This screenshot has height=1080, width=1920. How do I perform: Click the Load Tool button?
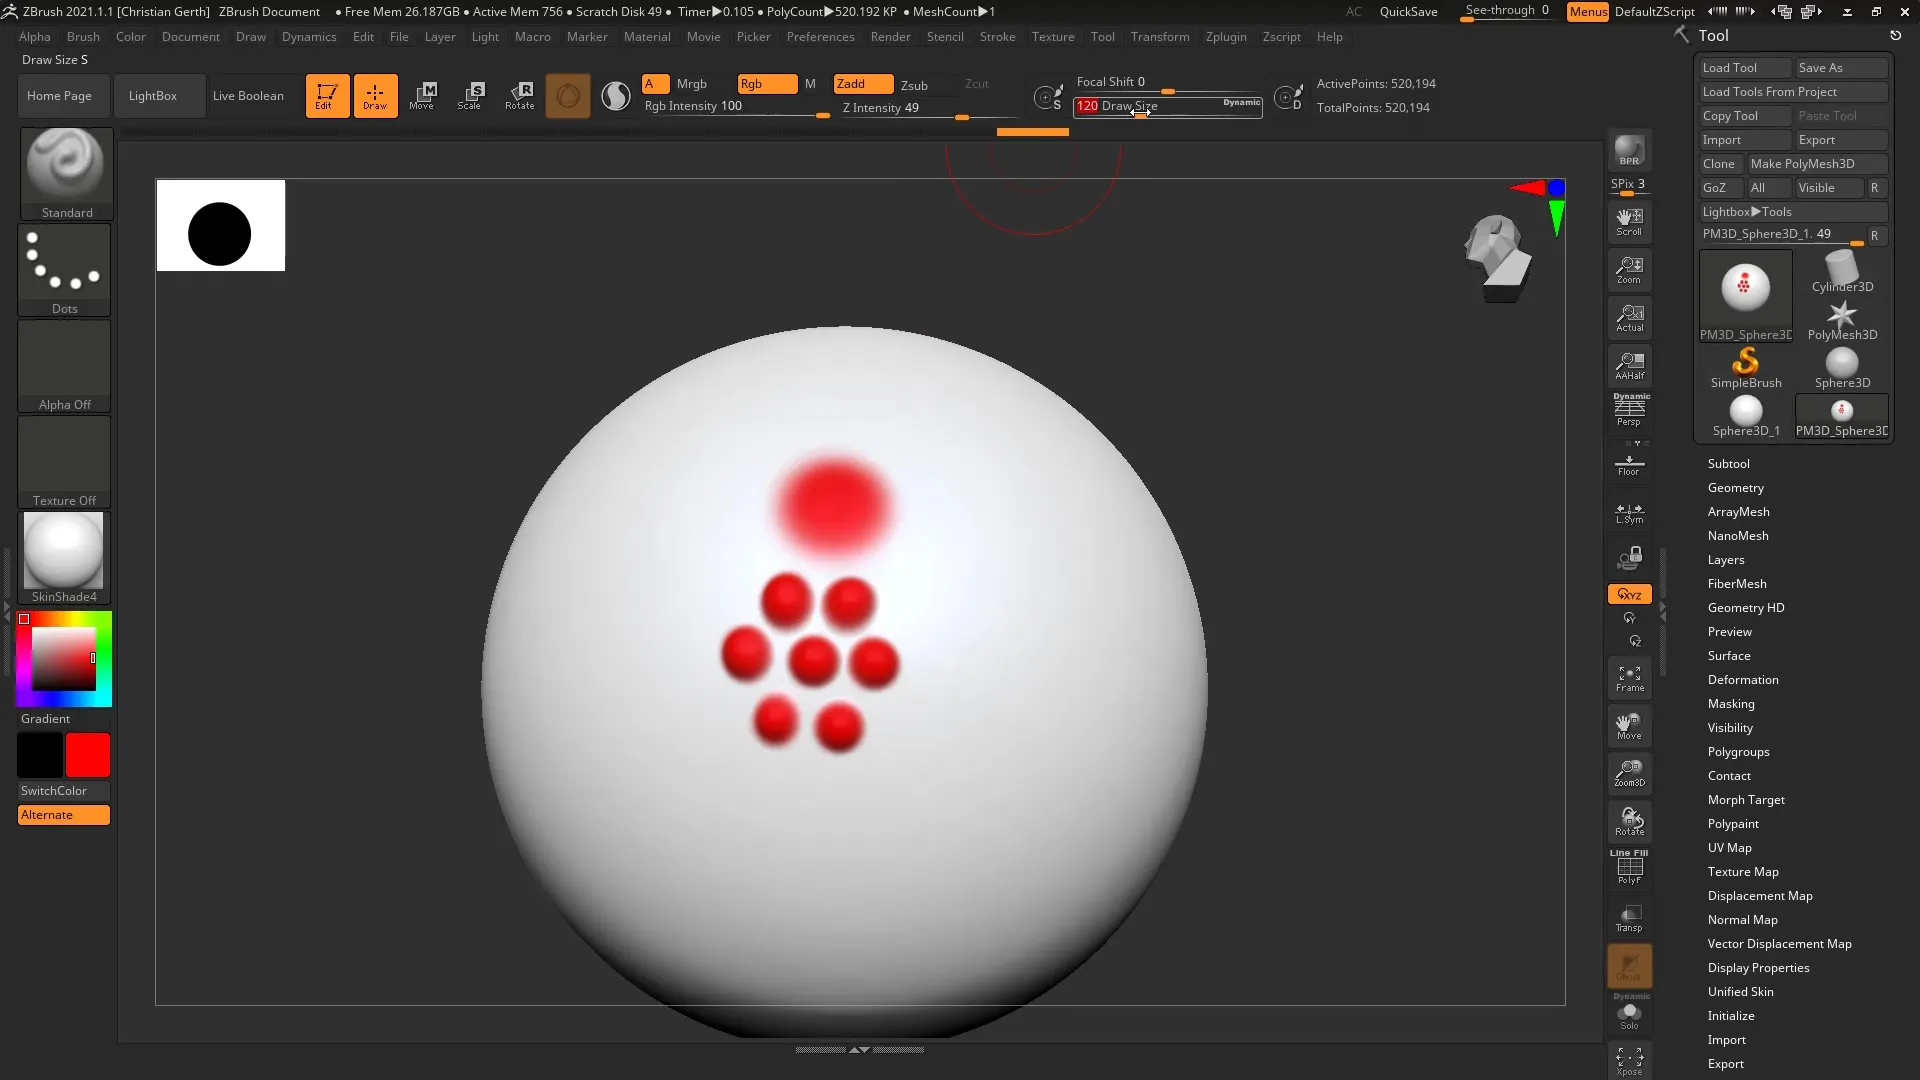[x=1745, y=68]
